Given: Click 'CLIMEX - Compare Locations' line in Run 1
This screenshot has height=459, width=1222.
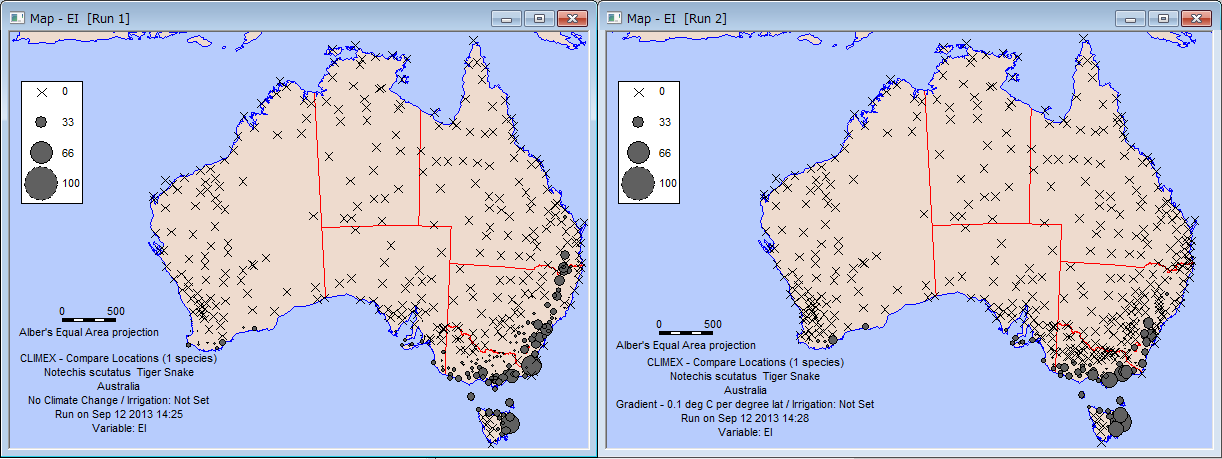Looking at the screenshot, I should pos(118,358).
